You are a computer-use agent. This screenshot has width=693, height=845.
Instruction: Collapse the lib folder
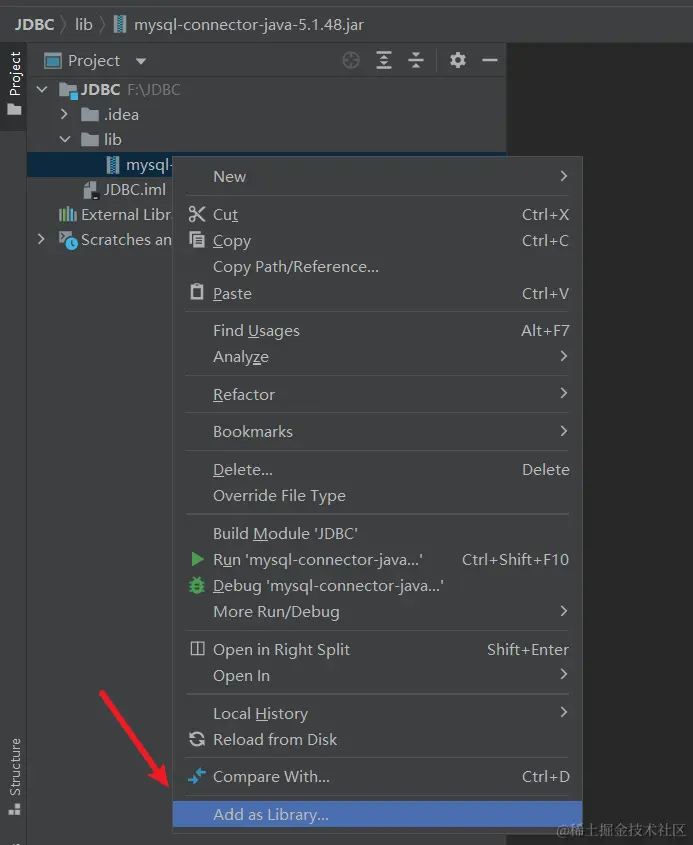(x=65, y=140)
